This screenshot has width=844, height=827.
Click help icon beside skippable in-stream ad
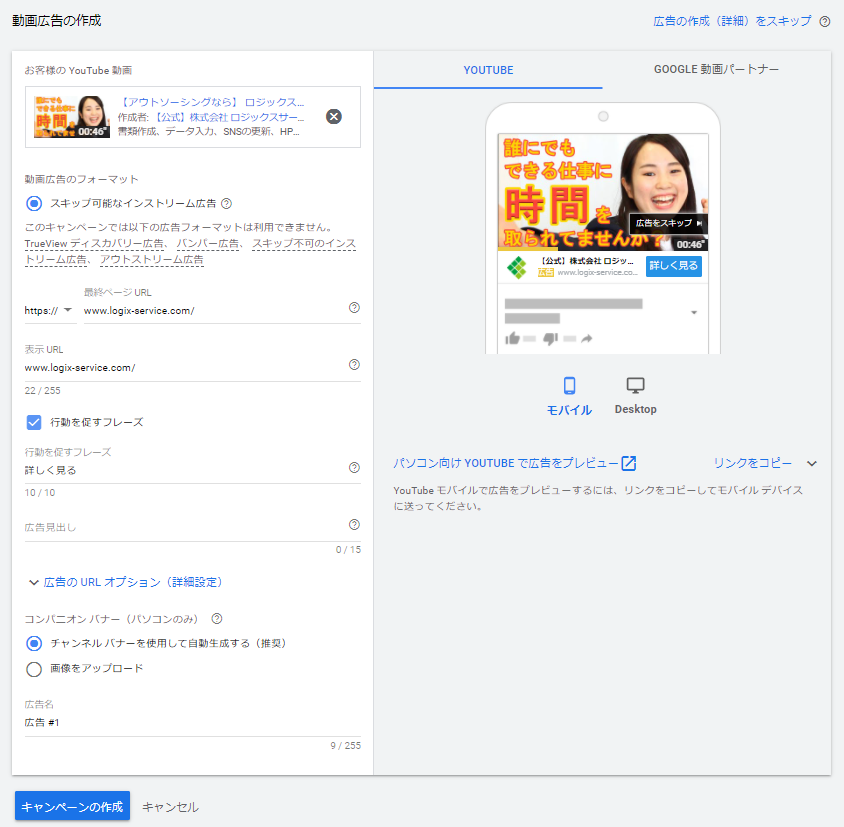coord(227,203)
